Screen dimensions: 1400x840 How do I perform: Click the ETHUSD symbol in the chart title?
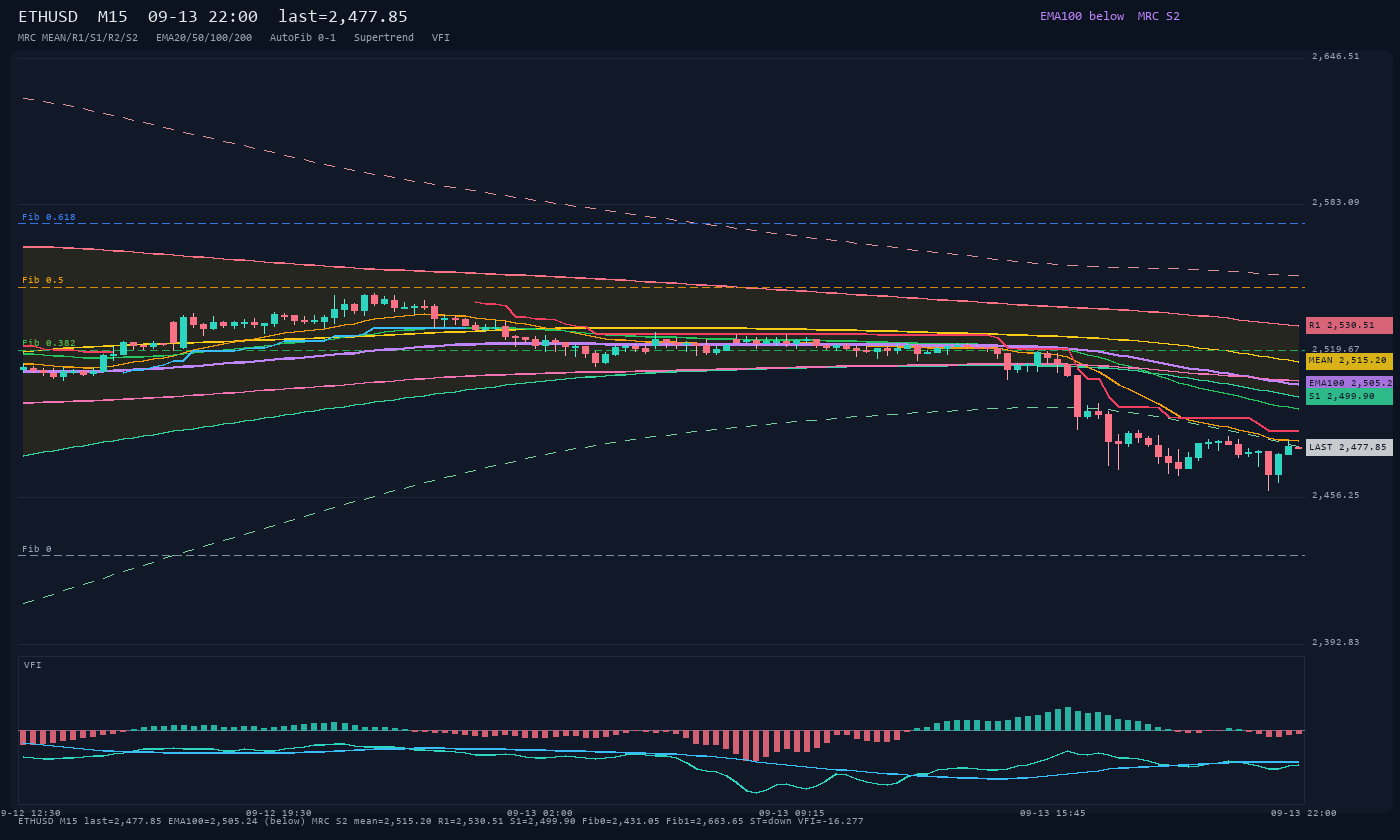click(x=48, y=17)
